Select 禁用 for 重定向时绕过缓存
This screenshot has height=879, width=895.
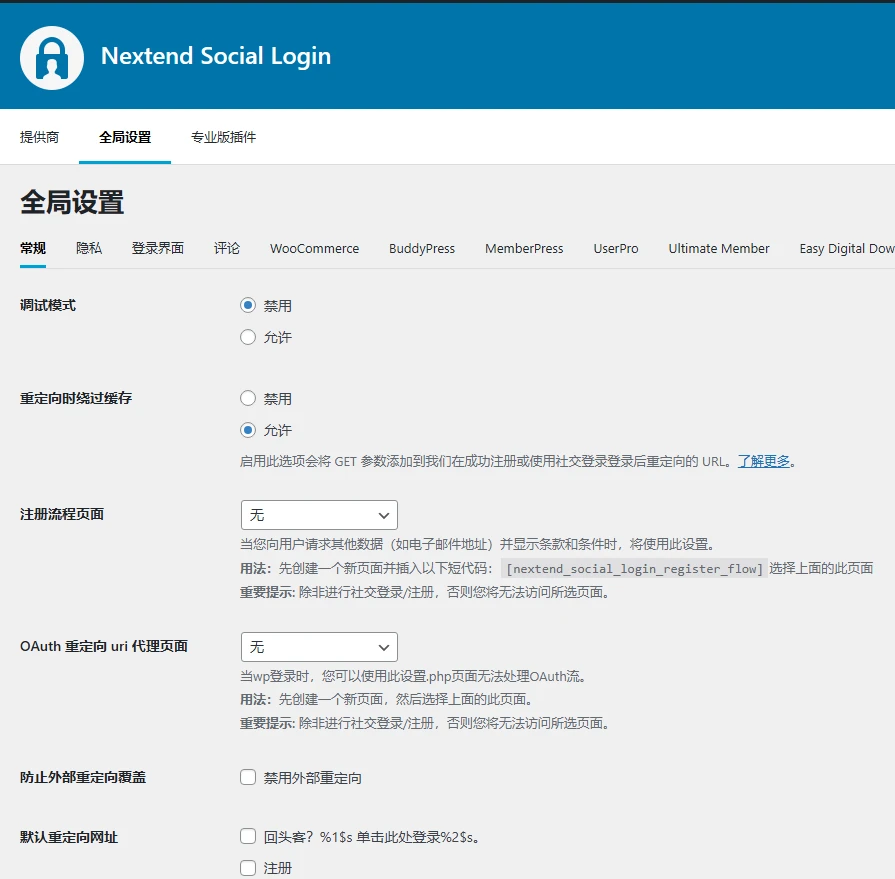pyautogui.click(x=247, y=397)
